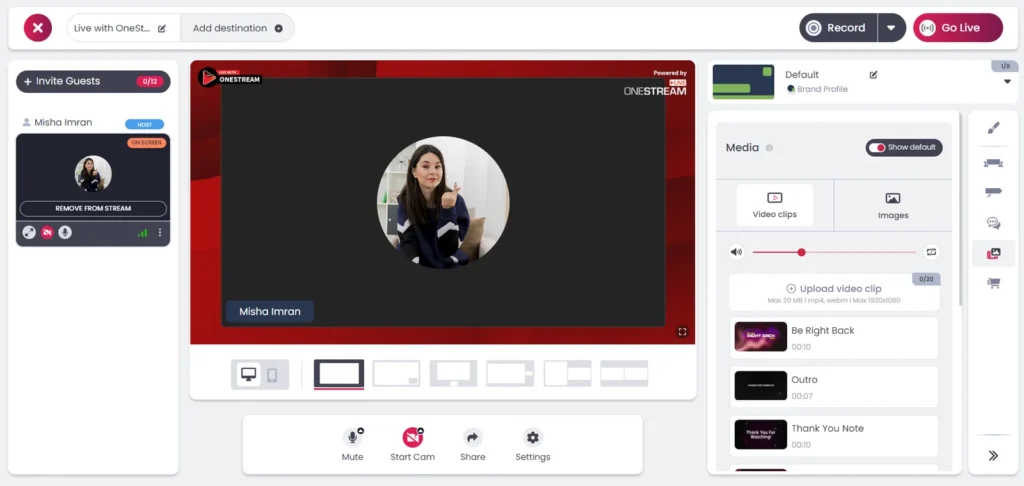
Task: Expand the Brand Profile dropdown
Action: click(x=1007, y=82)
